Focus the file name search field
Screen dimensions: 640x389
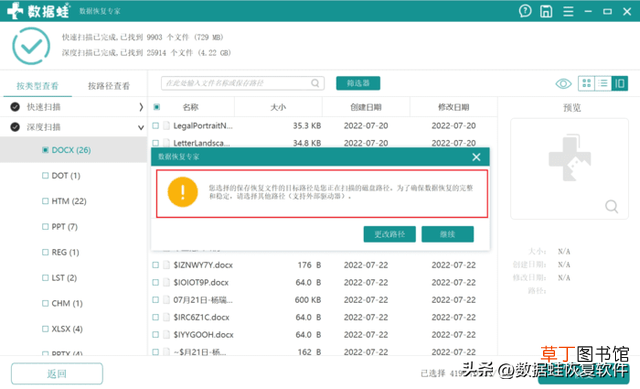pos(242,83)
